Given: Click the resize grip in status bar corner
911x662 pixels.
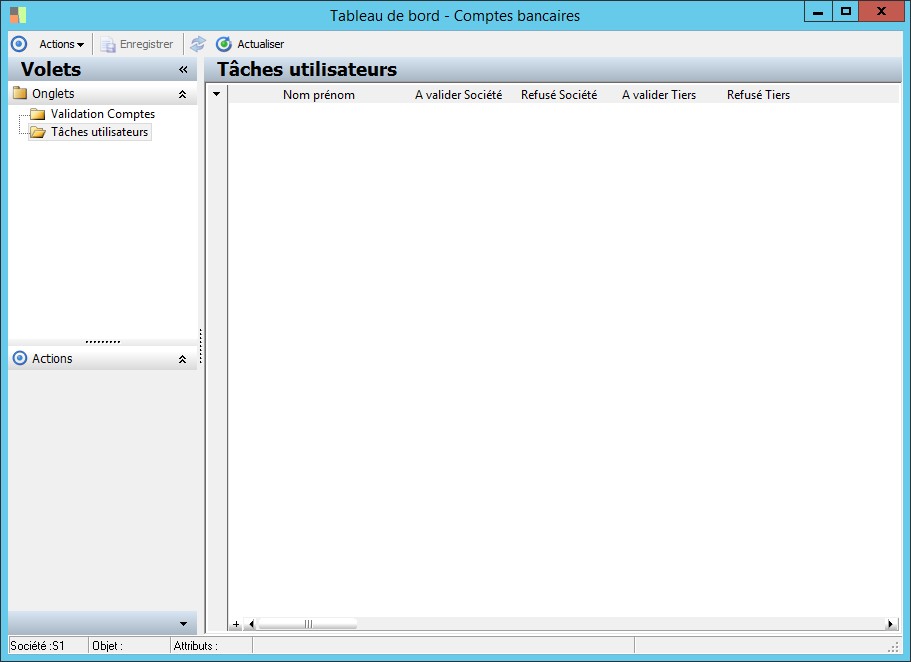Looking at the screenshot, I should click(x=894, y=647).
